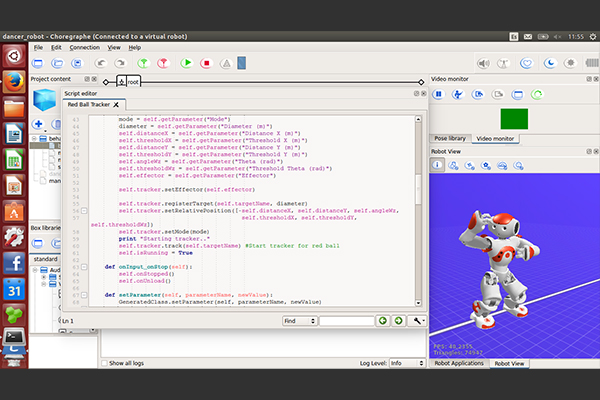Screen dimensions: 600x400
Task: Click the green Connect to robot icon
Action: coord(144,63)
